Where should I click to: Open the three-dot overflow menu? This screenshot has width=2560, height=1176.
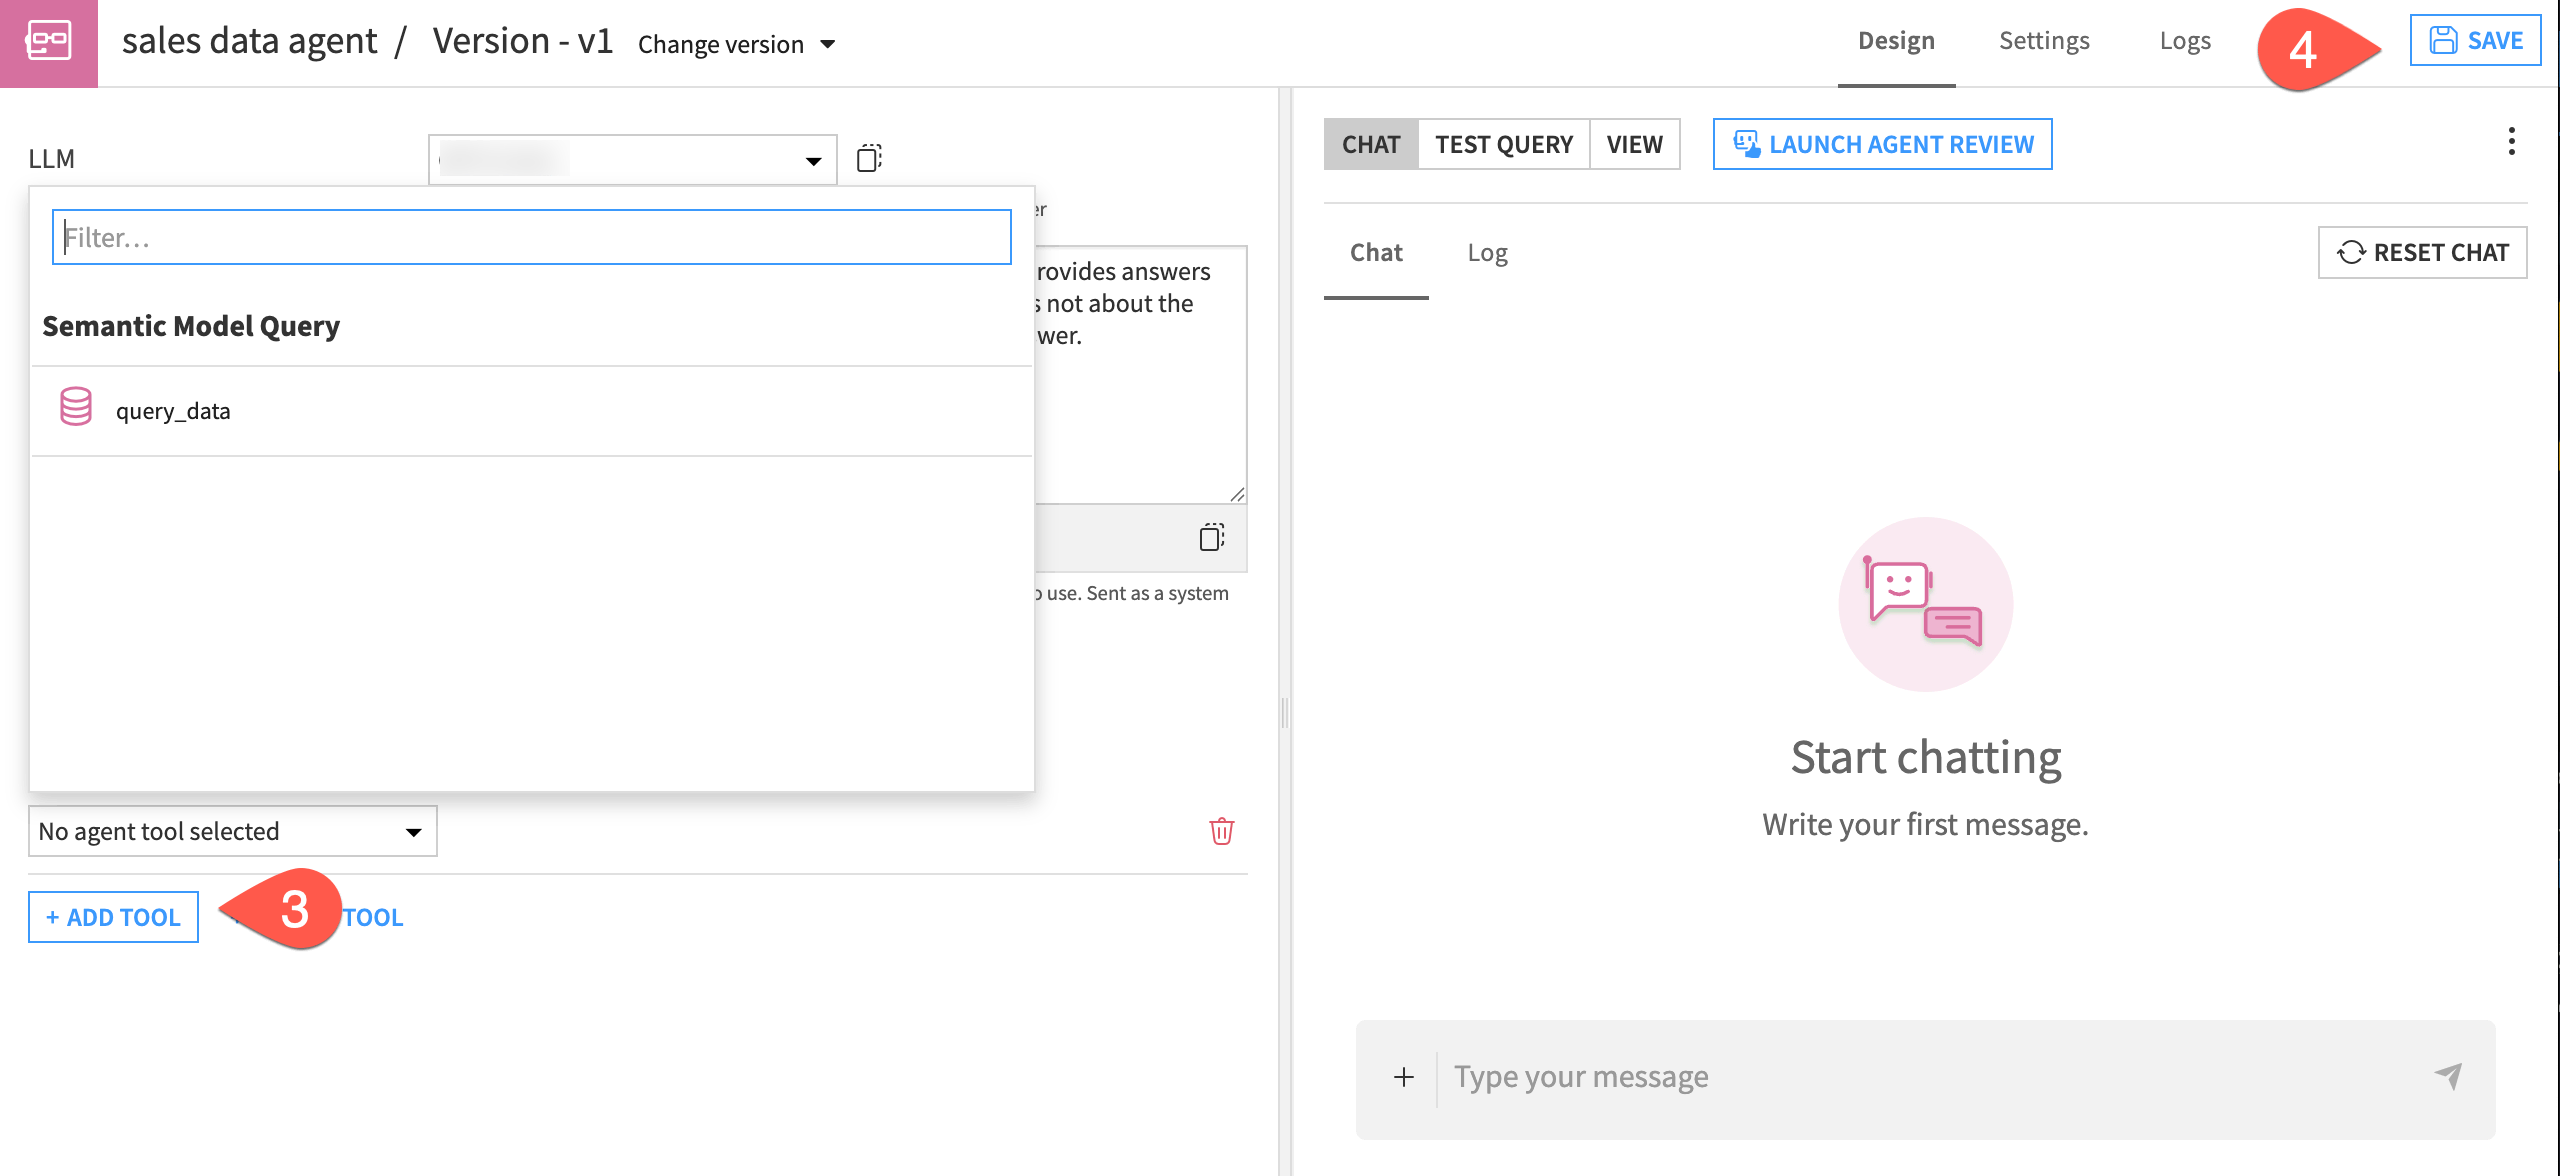(2512, 143)
